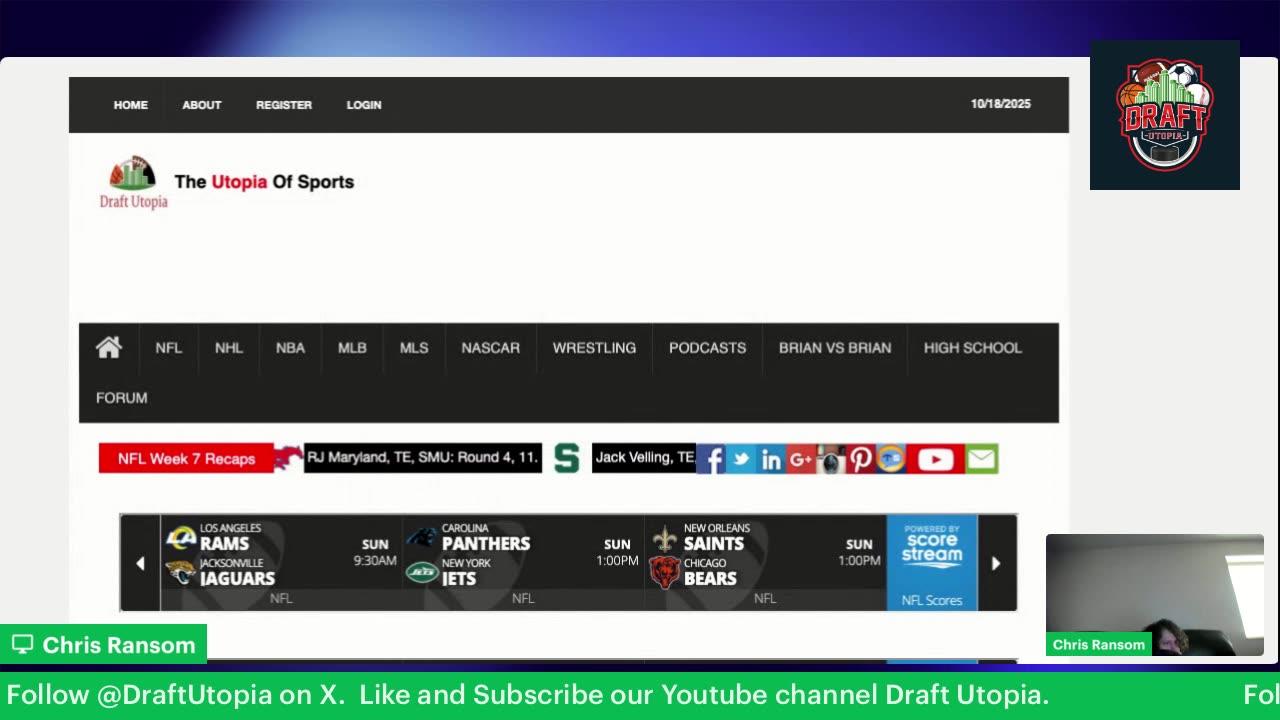Click the Draft Utopia logo

131,180
